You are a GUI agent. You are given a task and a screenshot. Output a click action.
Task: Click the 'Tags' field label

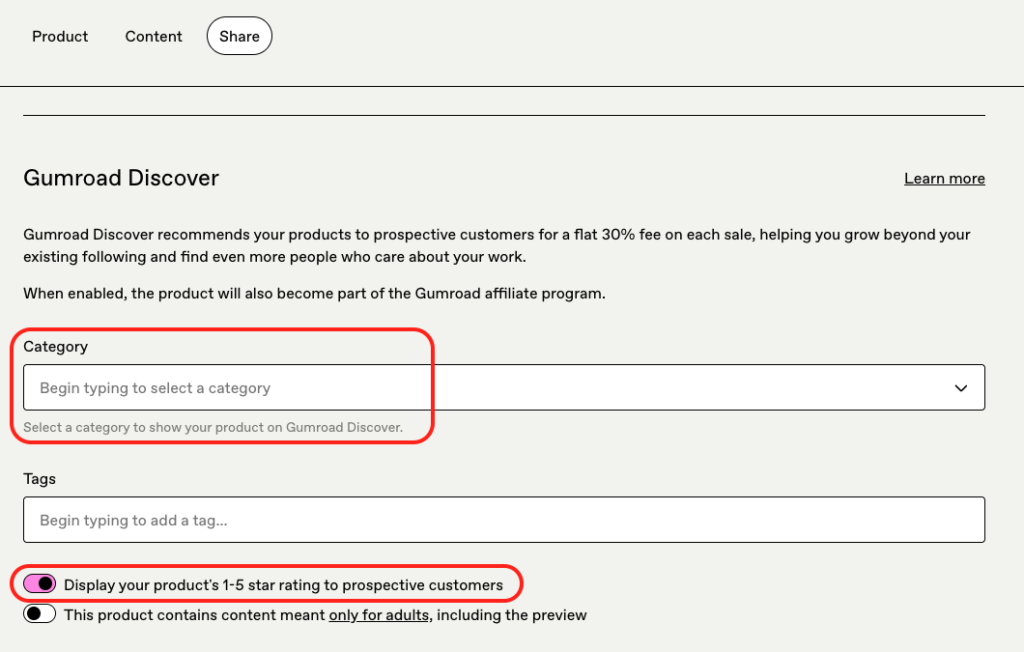[x=39, y=479]
